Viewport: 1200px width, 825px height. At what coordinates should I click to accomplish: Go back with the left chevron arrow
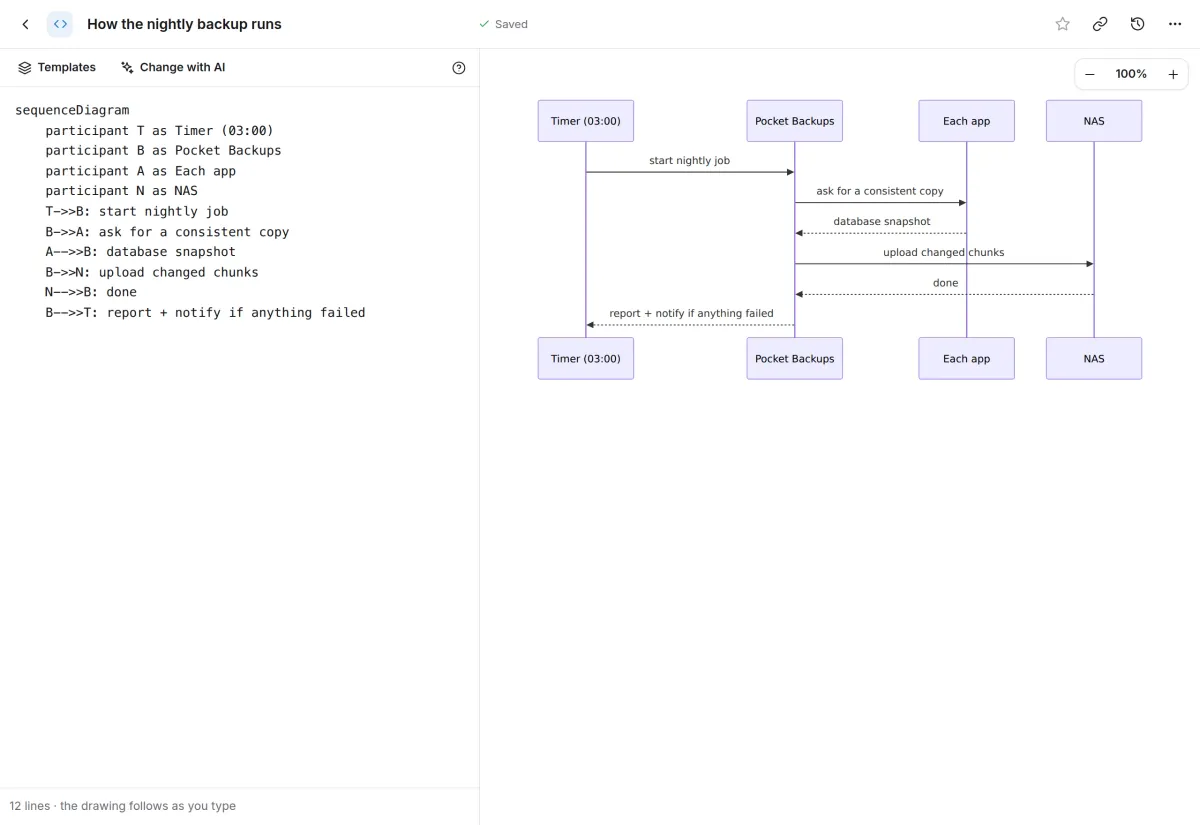[x=26, y=24]
